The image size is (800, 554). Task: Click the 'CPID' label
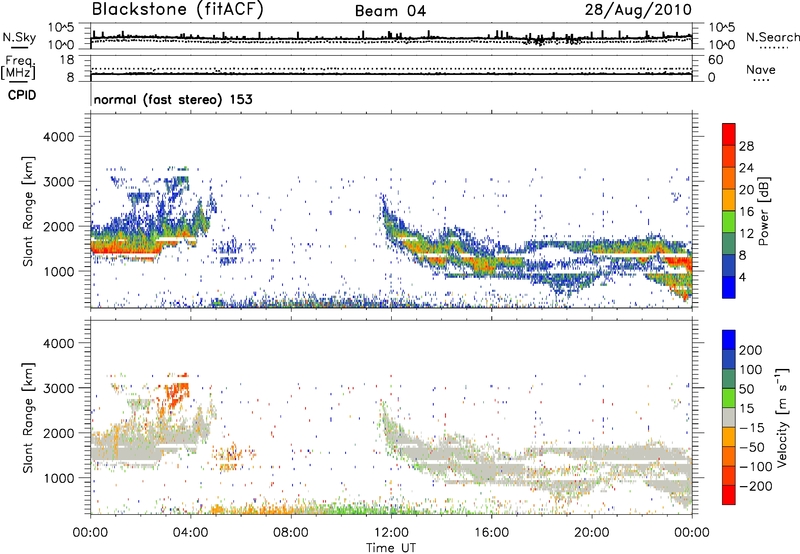[22, 95]
